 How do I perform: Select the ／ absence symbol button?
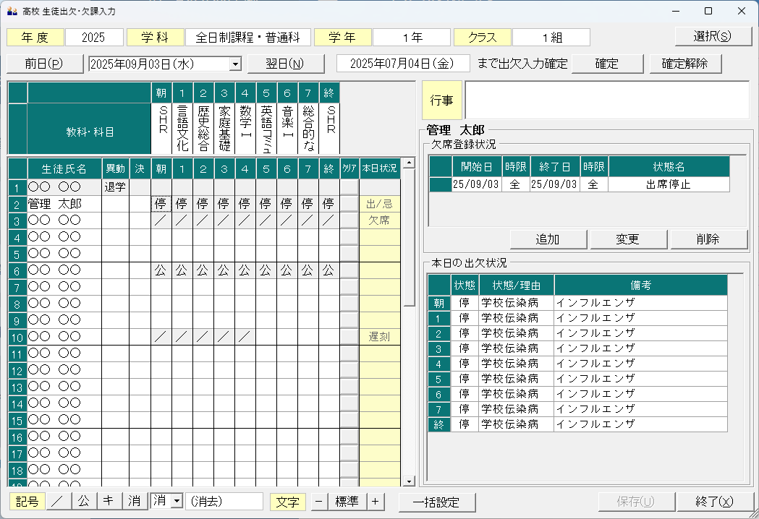[57, 501]
